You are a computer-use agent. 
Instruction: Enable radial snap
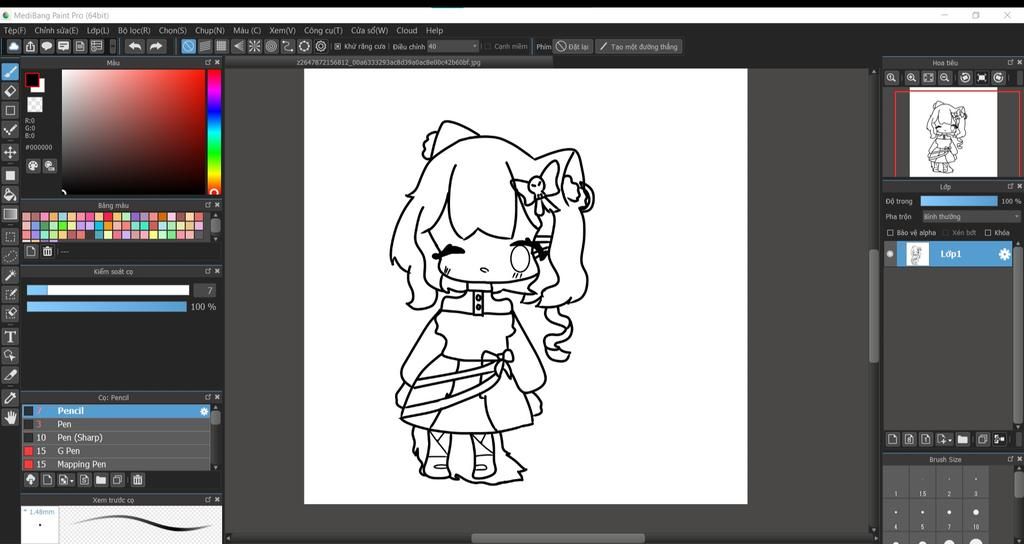255,46
